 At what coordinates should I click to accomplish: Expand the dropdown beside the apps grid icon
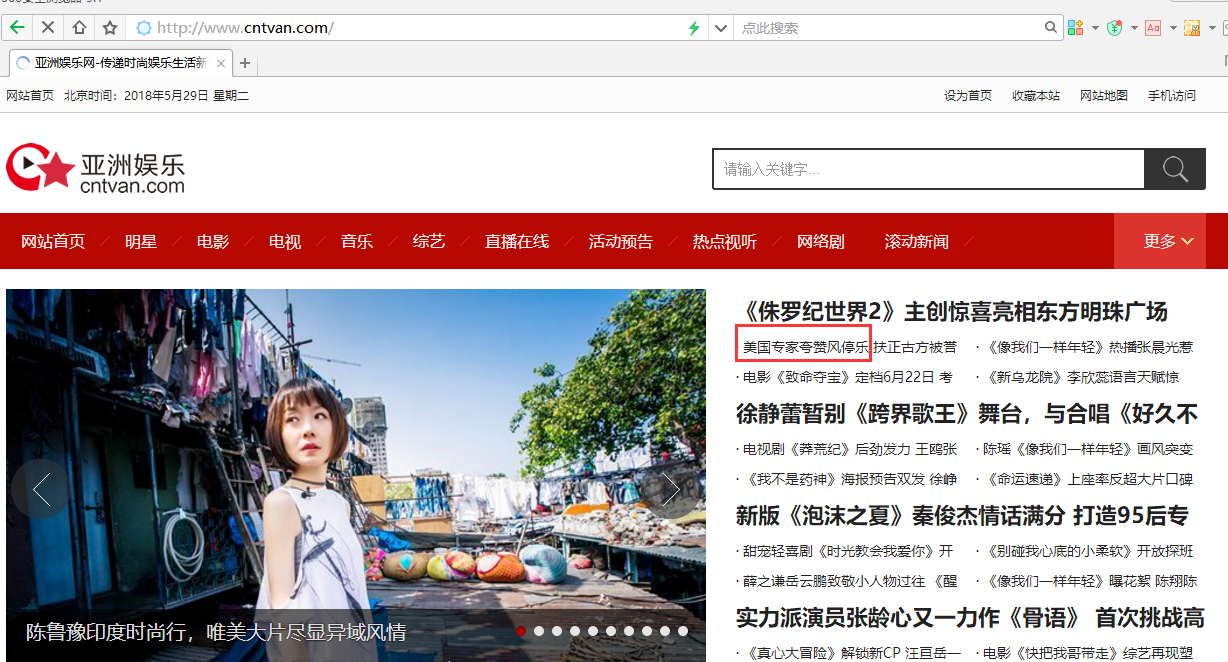pyautogui.click(x=1095, y=28)
